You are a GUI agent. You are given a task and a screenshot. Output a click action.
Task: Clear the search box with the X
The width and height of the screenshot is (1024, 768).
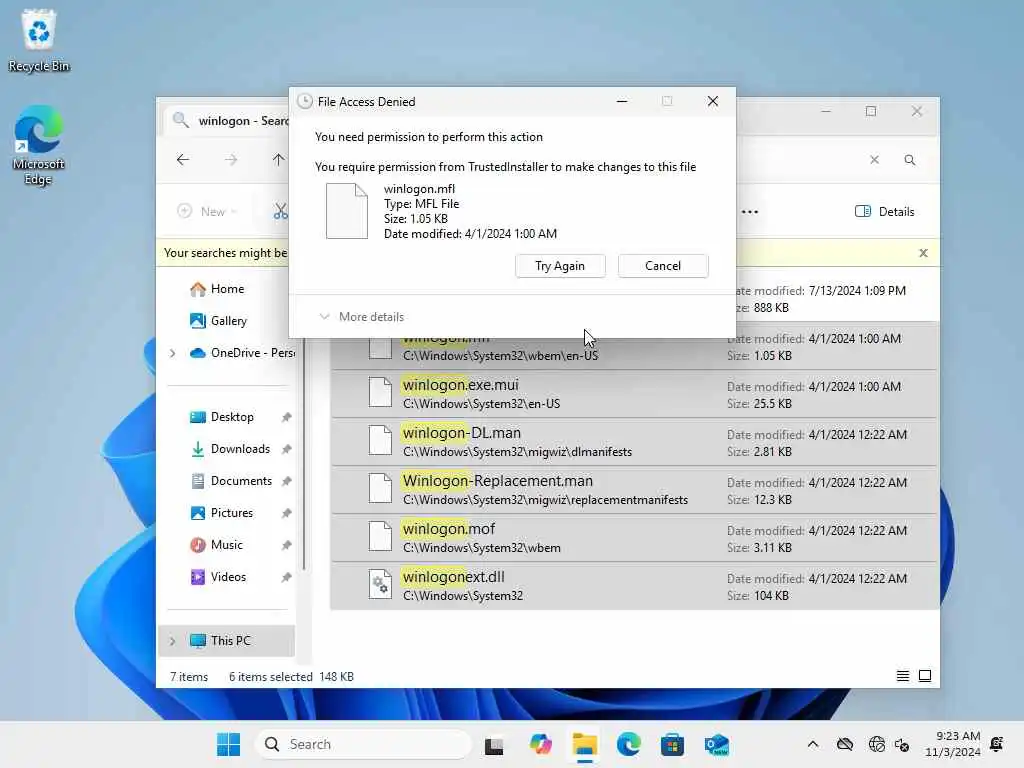pyautogui.click(x=874, y=160)
